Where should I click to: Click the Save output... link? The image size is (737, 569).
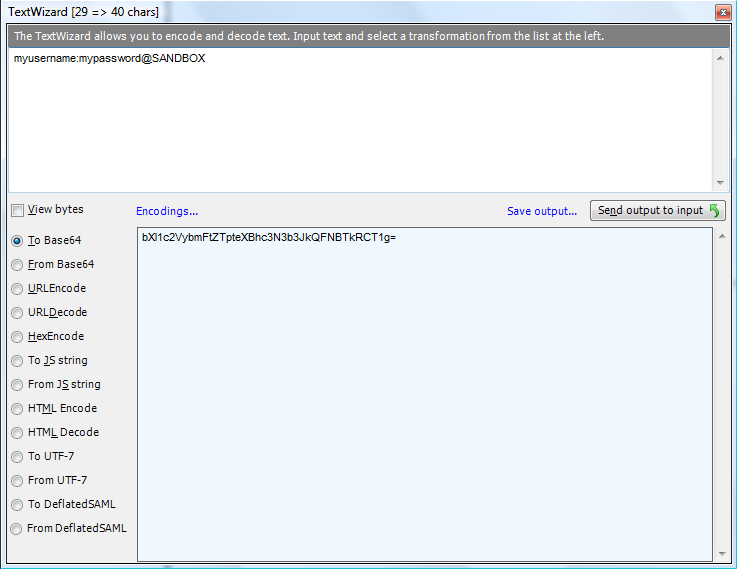(542, 211)
